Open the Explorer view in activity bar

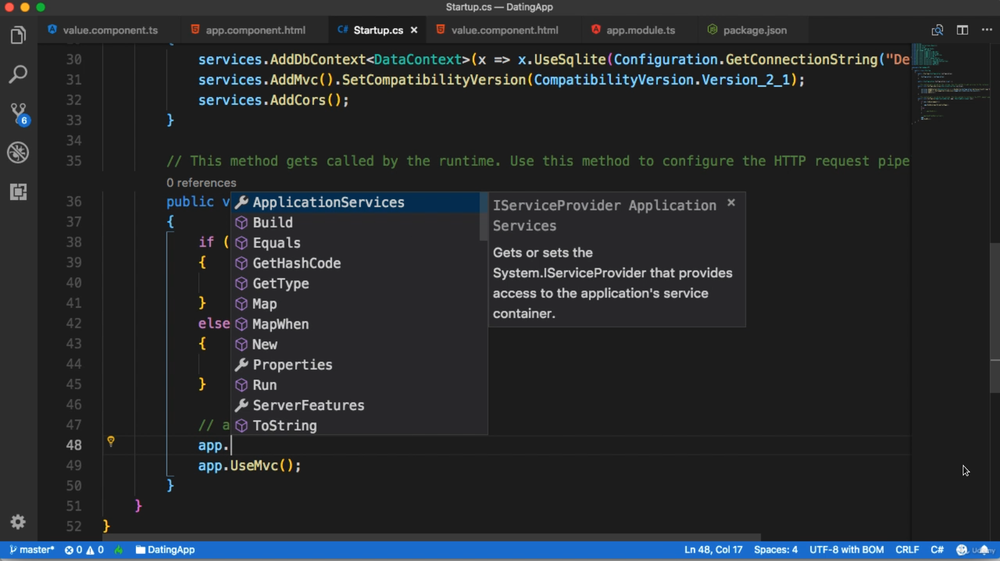(18, 36)
